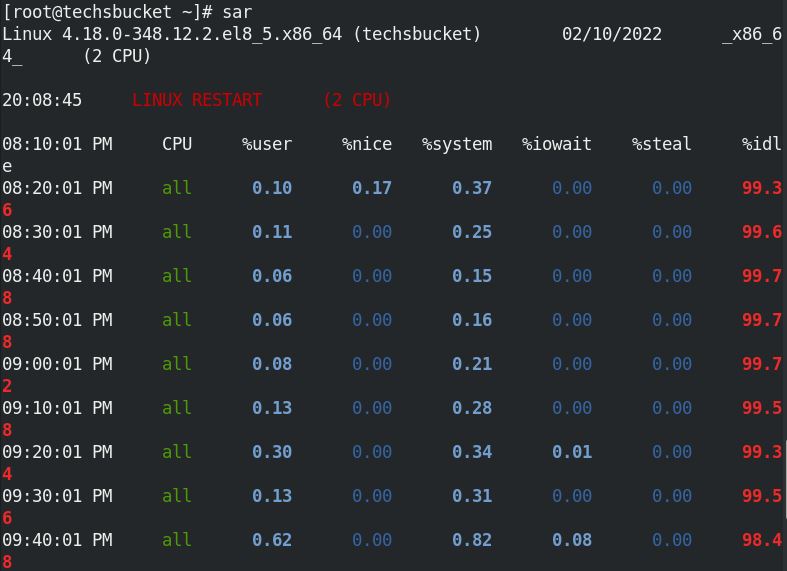Click red idle value 99.6
Image resolution: width=787 pixels, height=571 pixels.
point(762,232)
